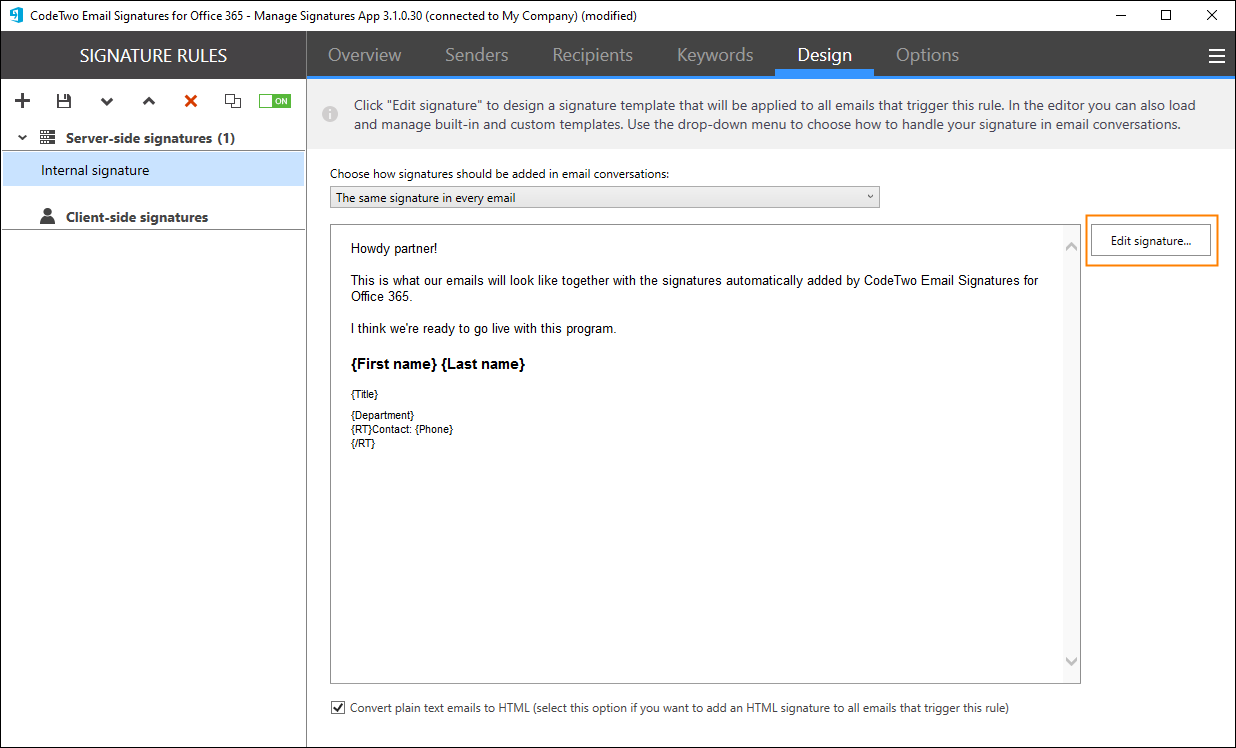Move the selected rule up
The height and width of the screenshot is (748, 1236).
tap(149, 101)
